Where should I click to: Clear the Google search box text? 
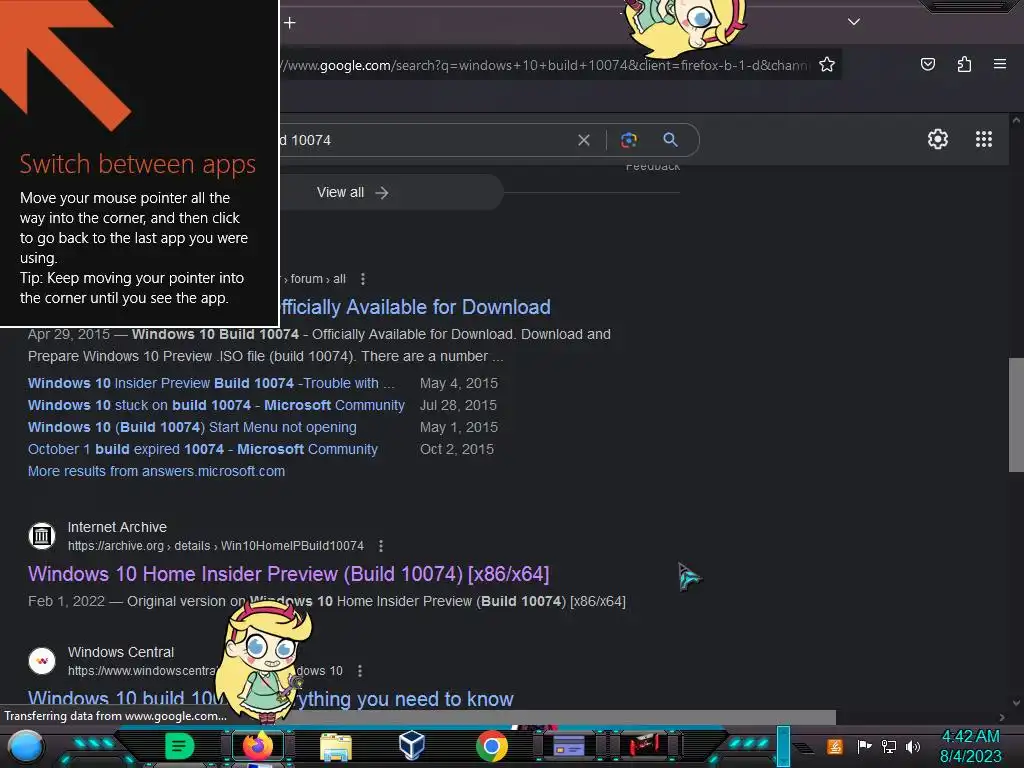(x=584, y=140)
